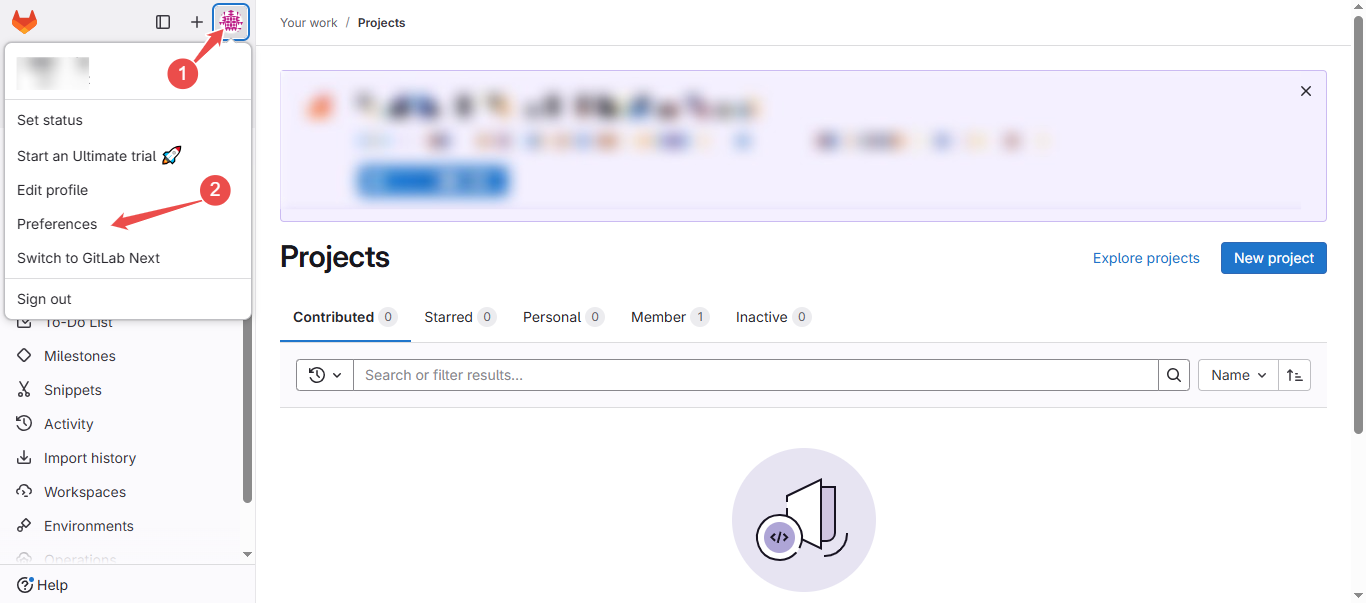
Task: Click the GitLab logo
Action: tap(24, 21)
